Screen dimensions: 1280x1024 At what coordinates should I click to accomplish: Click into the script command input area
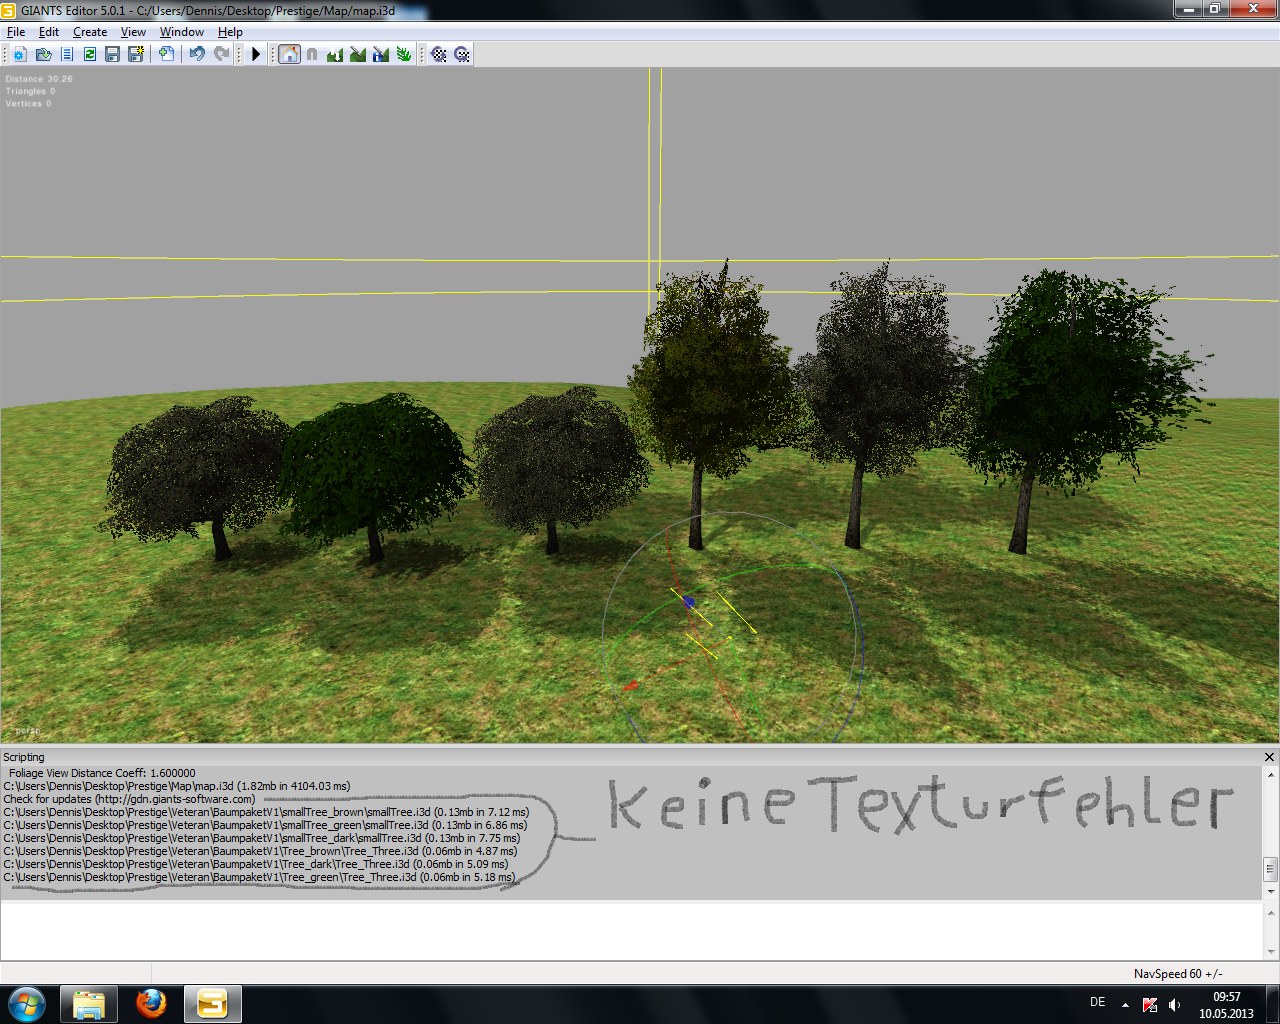(x=631, y=930)
